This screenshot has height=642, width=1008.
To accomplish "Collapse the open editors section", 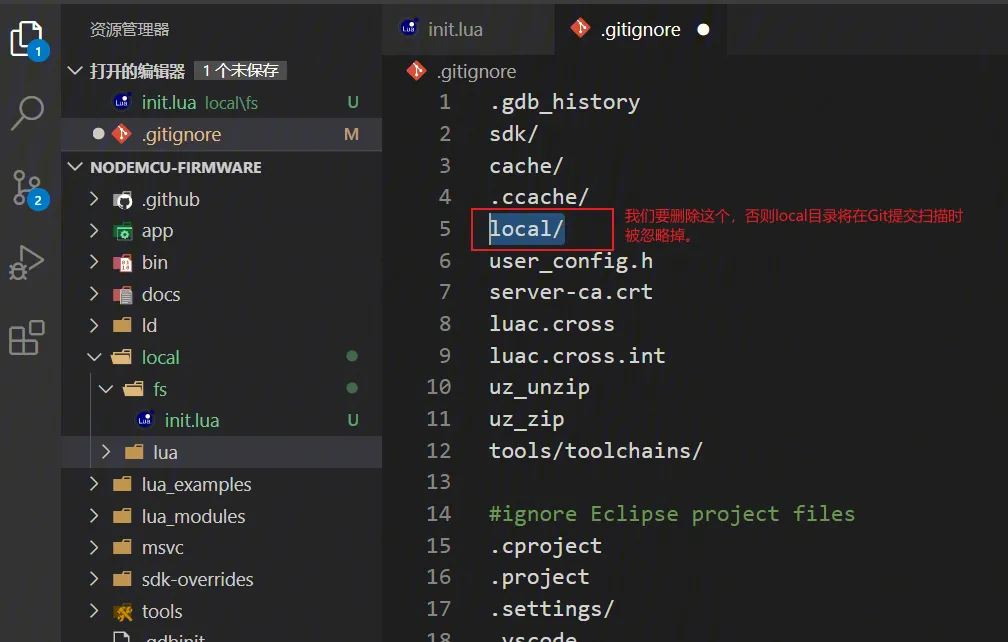I will 76,71.
